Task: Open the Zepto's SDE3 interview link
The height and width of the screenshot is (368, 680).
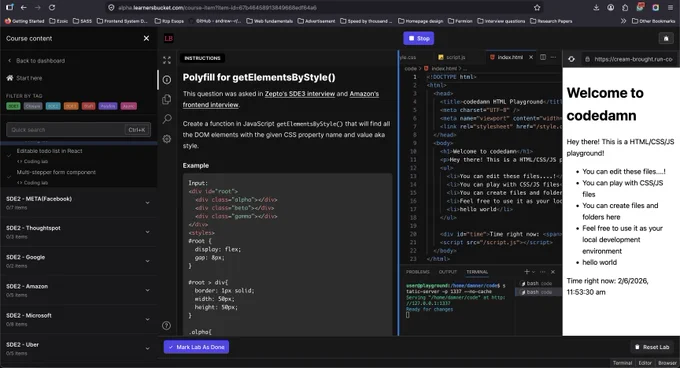Action: pyautogui.click(x=300, y=94)
